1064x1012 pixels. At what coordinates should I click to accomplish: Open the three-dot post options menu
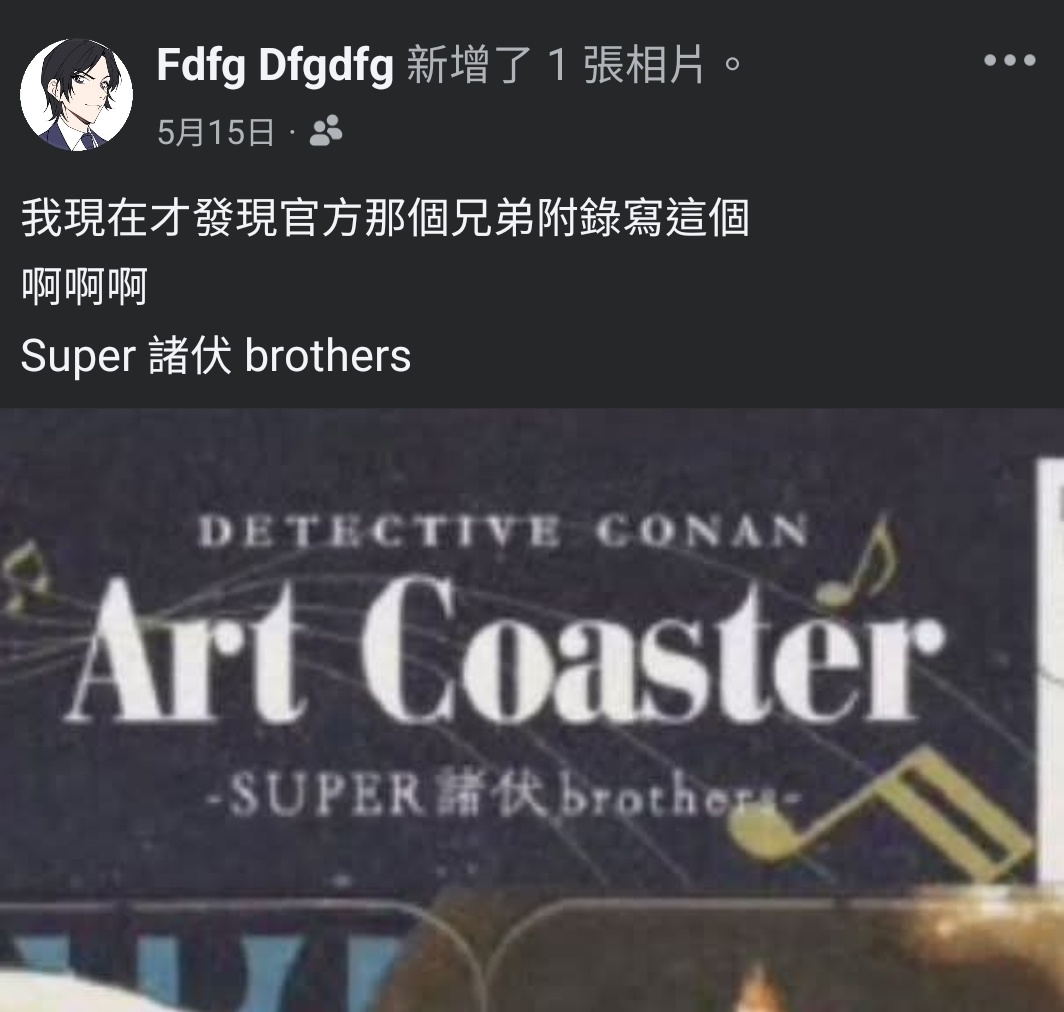(1010, 60)
